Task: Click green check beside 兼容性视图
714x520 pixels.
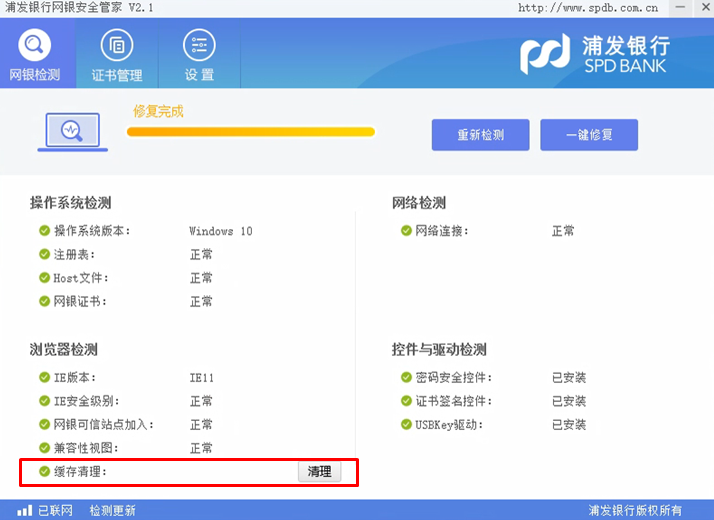Action: tap(44, 448)
